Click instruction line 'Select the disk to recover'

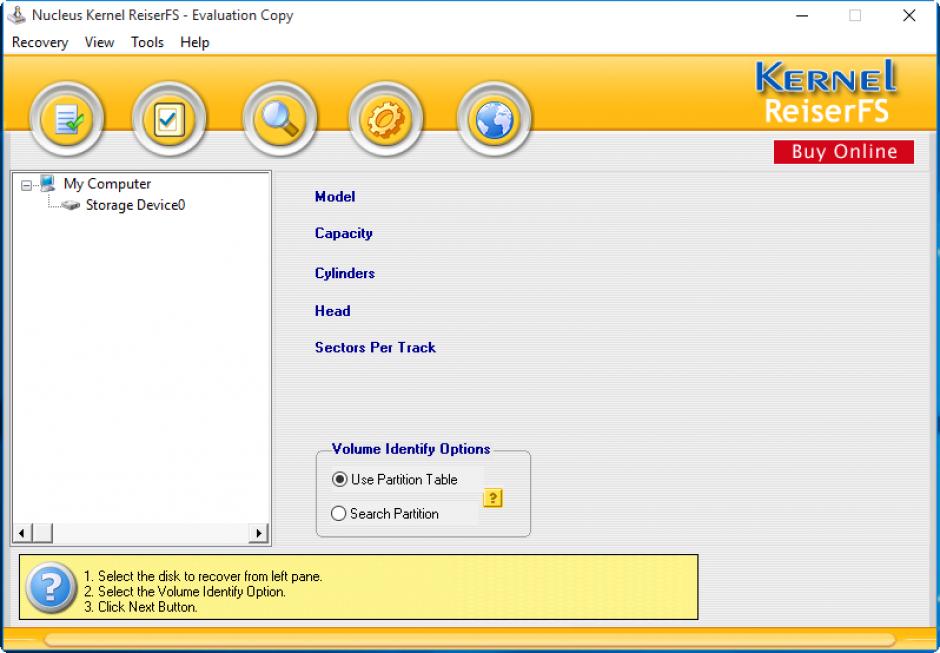tap(203, 576)
